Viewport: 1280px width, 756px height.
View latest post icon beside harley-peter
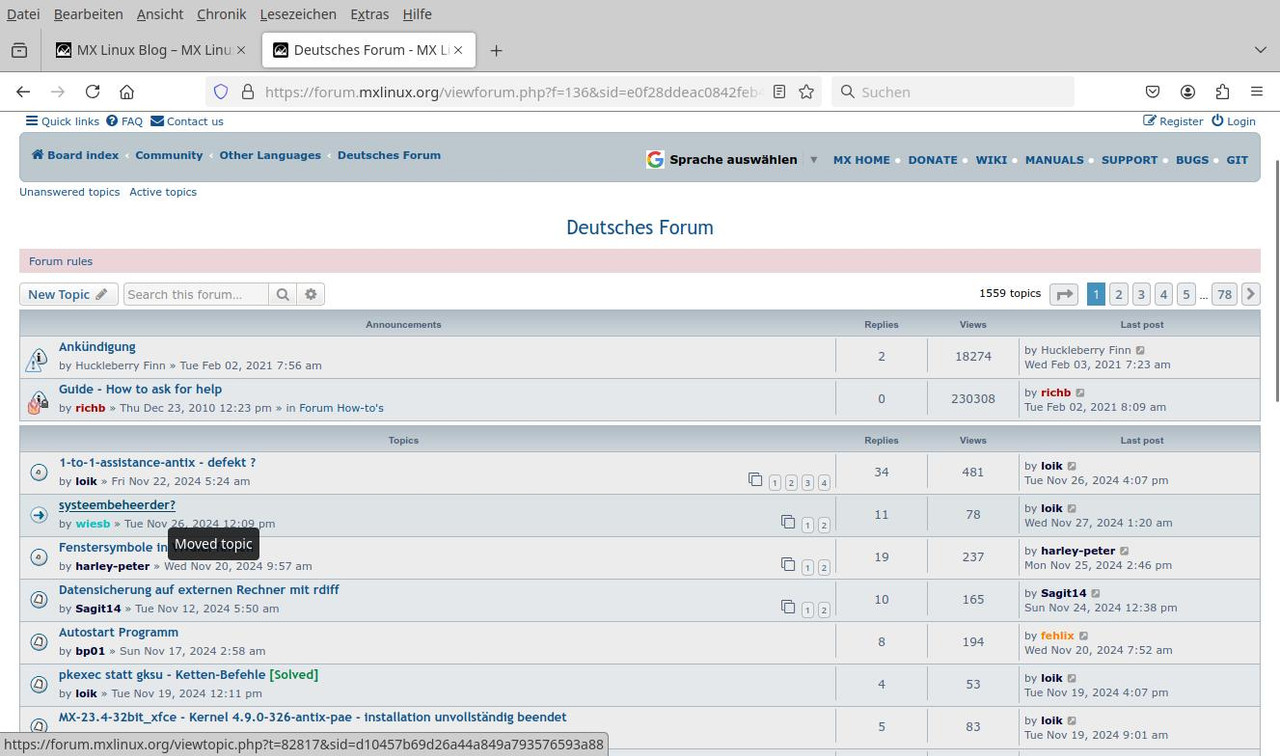click(x=1125, y=551)
